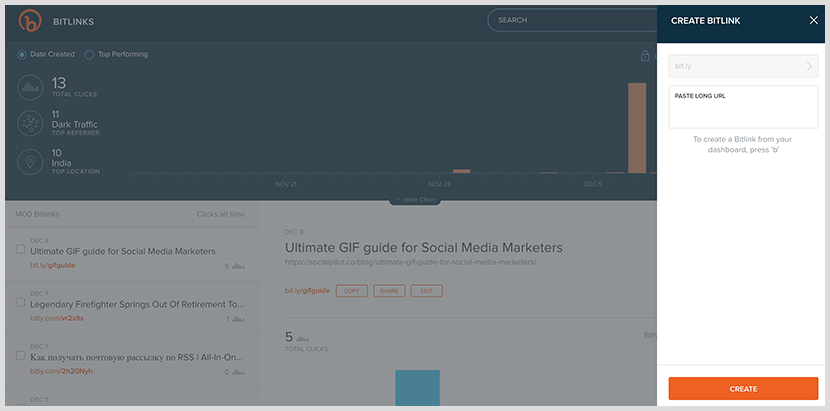830x411 pixels.
Task: Click the Search field in header
Action: [570, 20]
